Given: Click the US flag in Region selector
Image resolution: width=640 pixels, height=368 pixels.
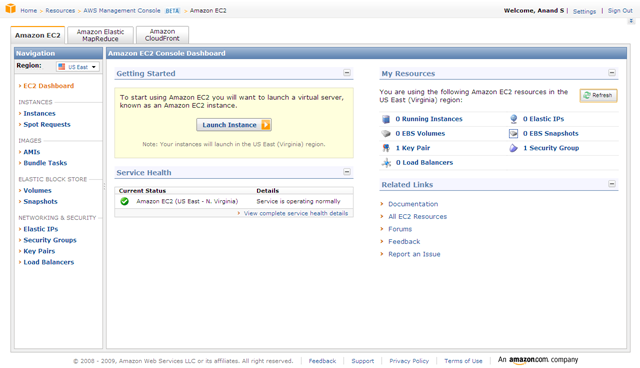Looking at the screenshot, I should 62,67.
